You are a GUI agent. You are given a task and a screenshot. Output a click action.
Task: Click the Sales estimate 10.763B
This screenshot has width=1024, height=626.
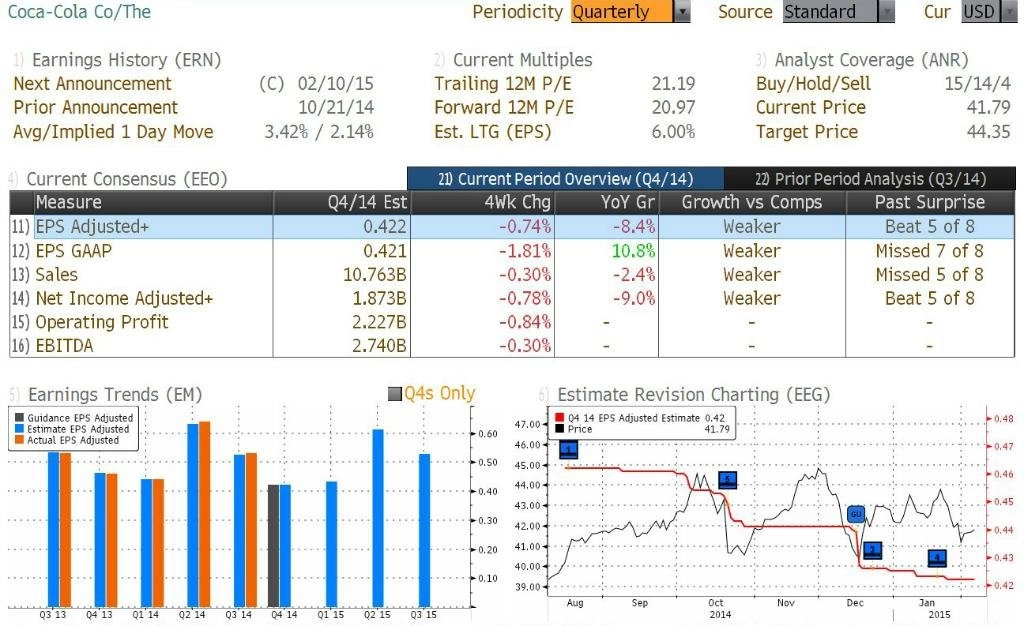tap(375, 274)
